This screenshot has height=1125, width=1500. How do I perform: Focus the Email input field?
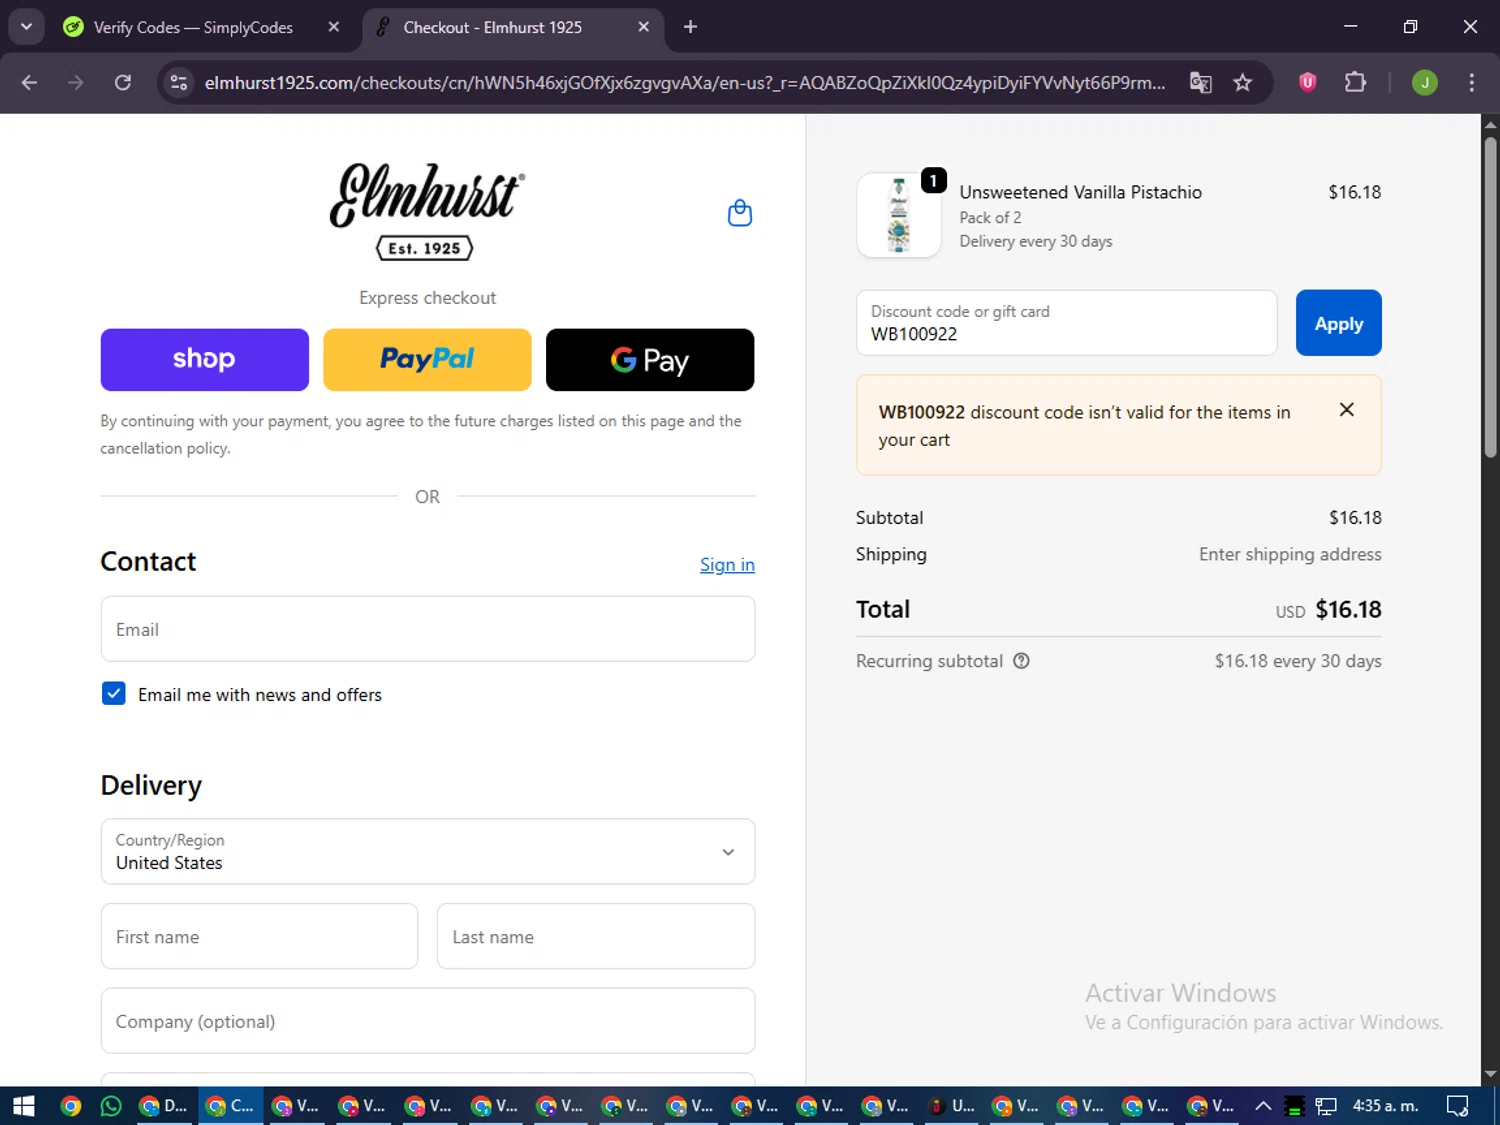(428, 629)
